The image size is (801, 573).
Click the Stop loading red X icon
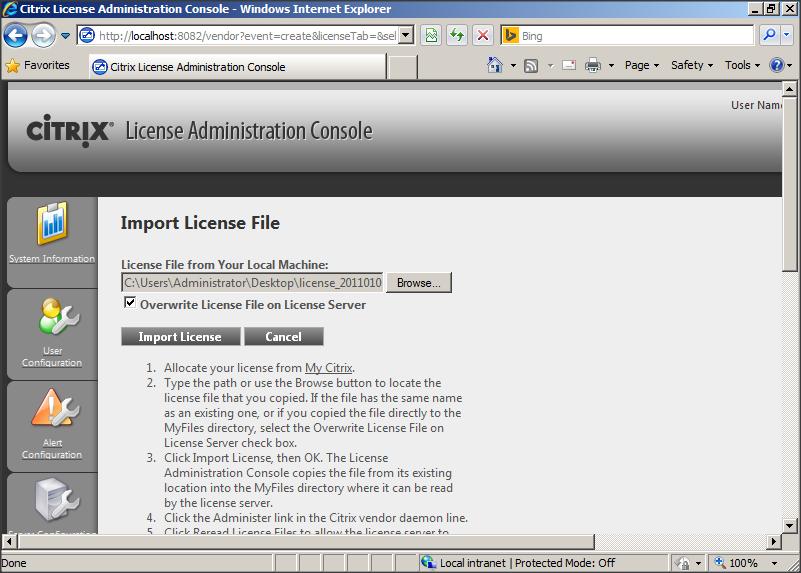pos(483,35)
